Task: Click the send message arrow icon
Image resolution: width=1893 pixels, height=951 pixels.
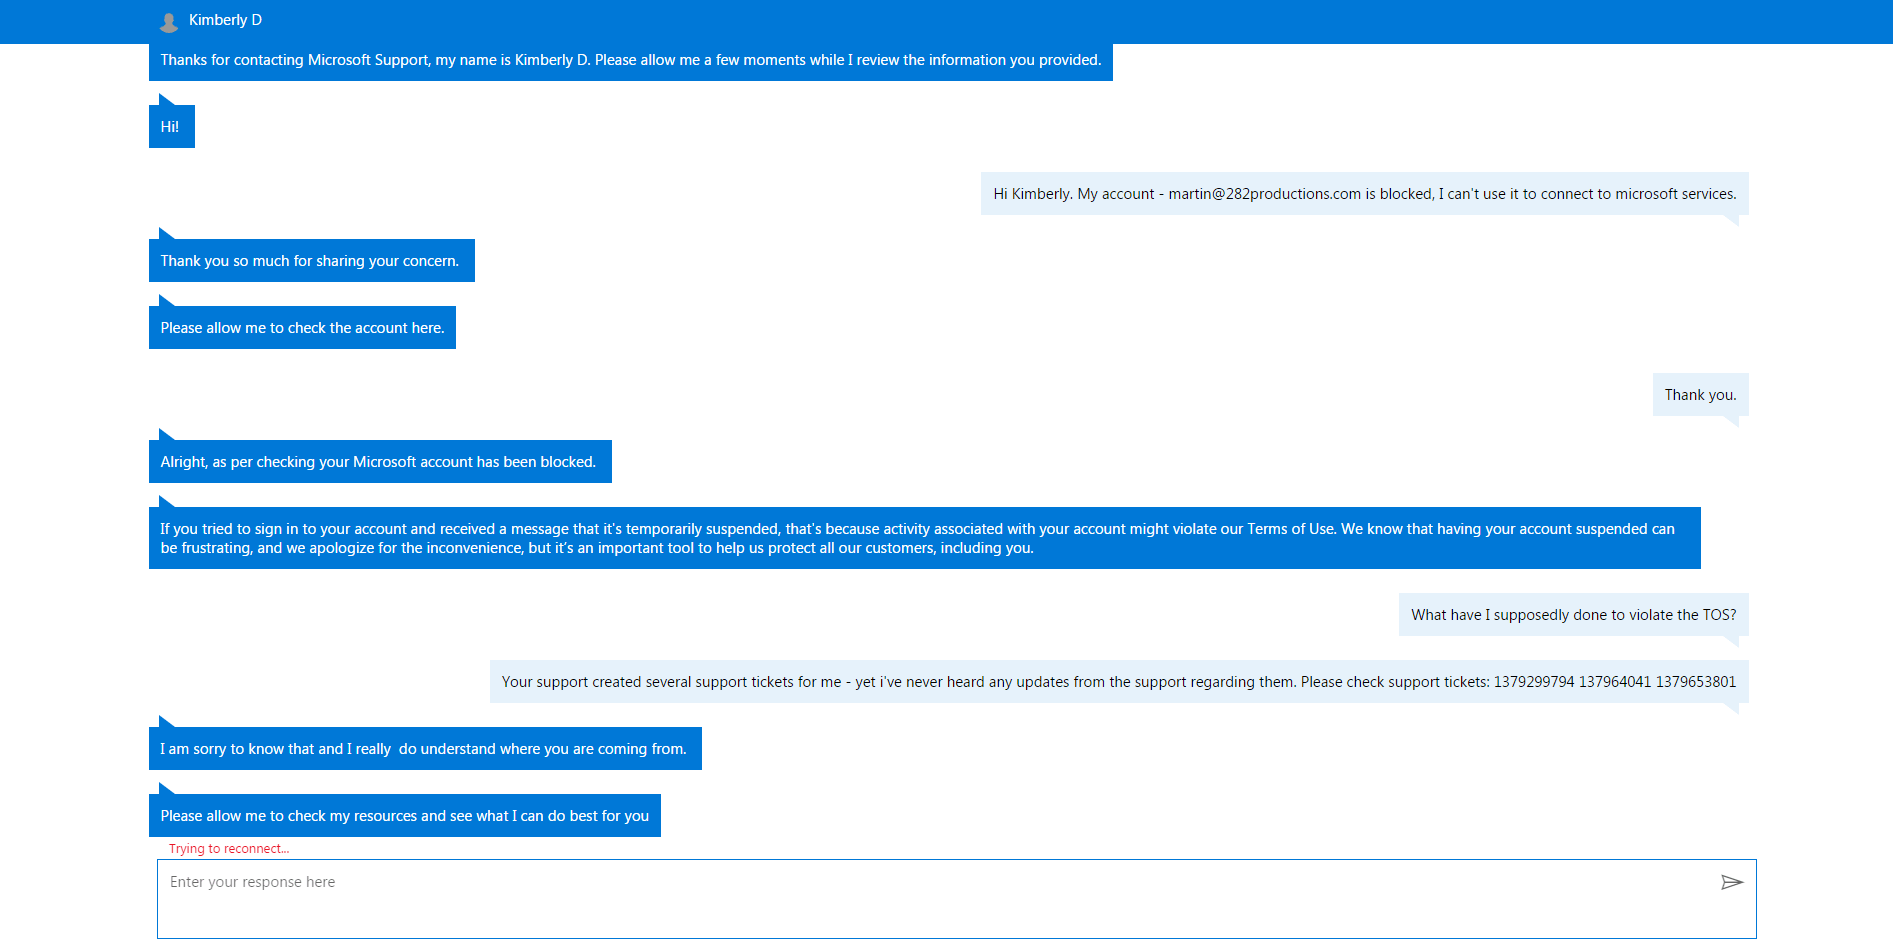Action: (x=1732, y=882)
